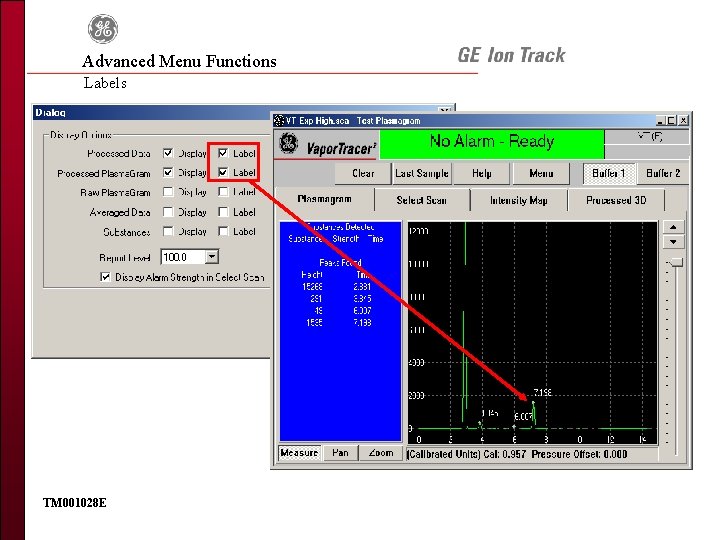Click the GE logo in VaporTracer window

289,144
